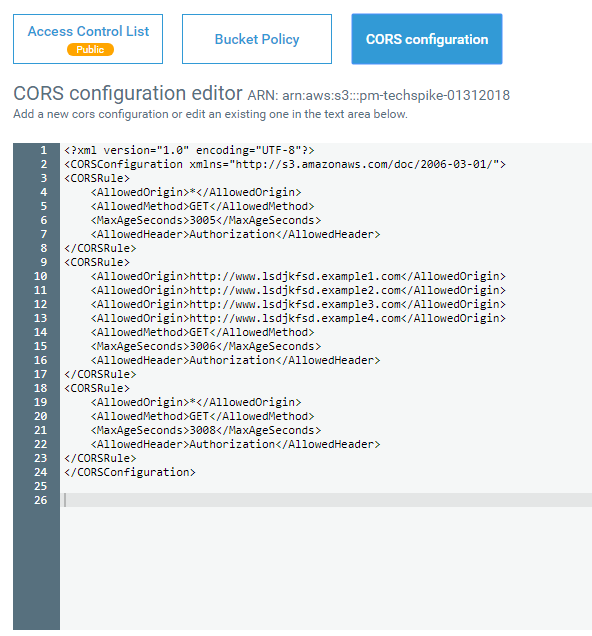The image size is (592, 636).
Task: Click the XML version declaration line
Action: [x=189, y=150]
